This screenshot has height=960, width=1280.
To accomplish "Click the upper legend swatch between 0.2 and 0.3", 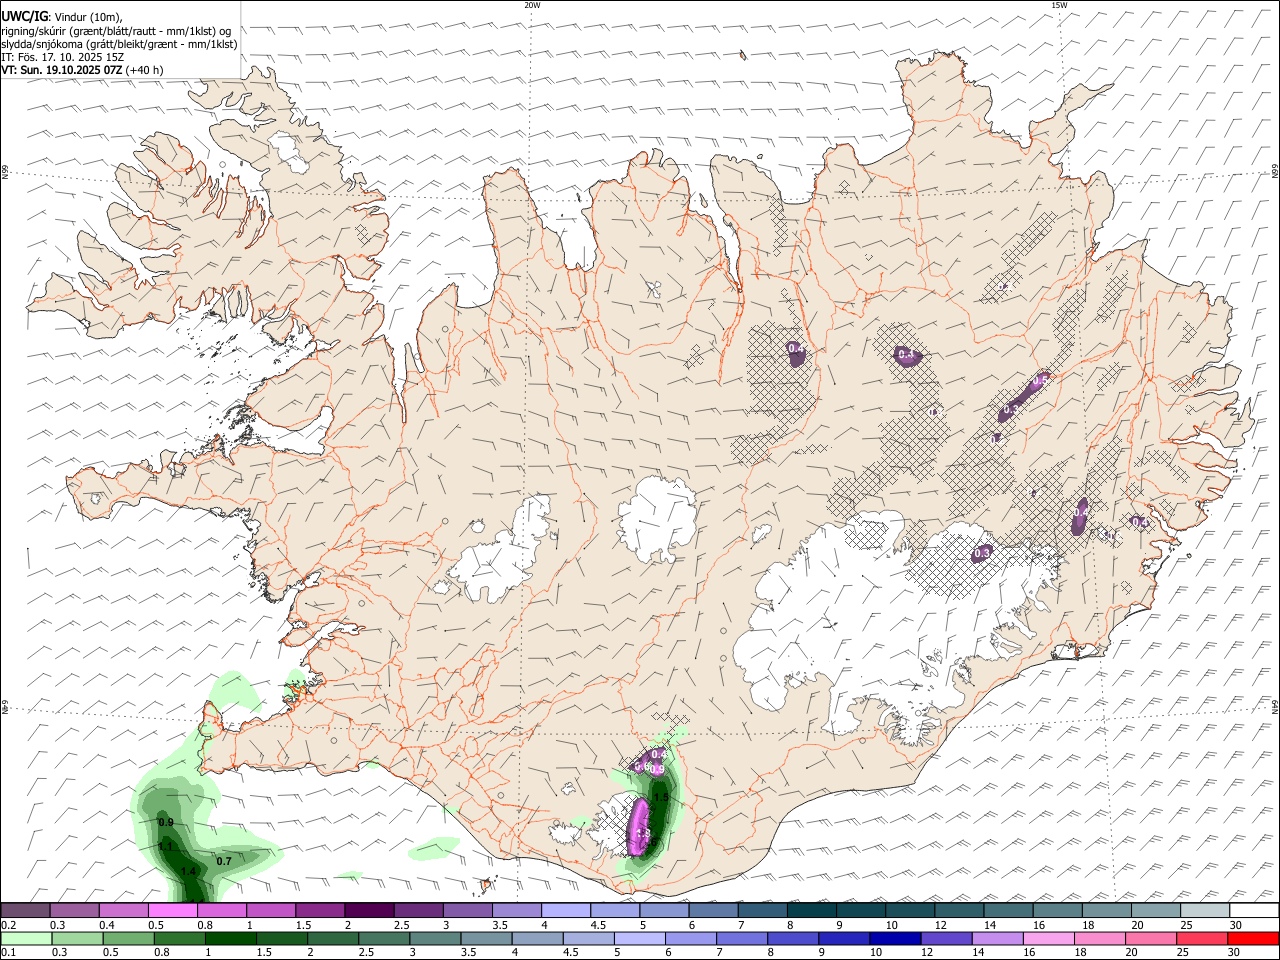I will point(26,910).
